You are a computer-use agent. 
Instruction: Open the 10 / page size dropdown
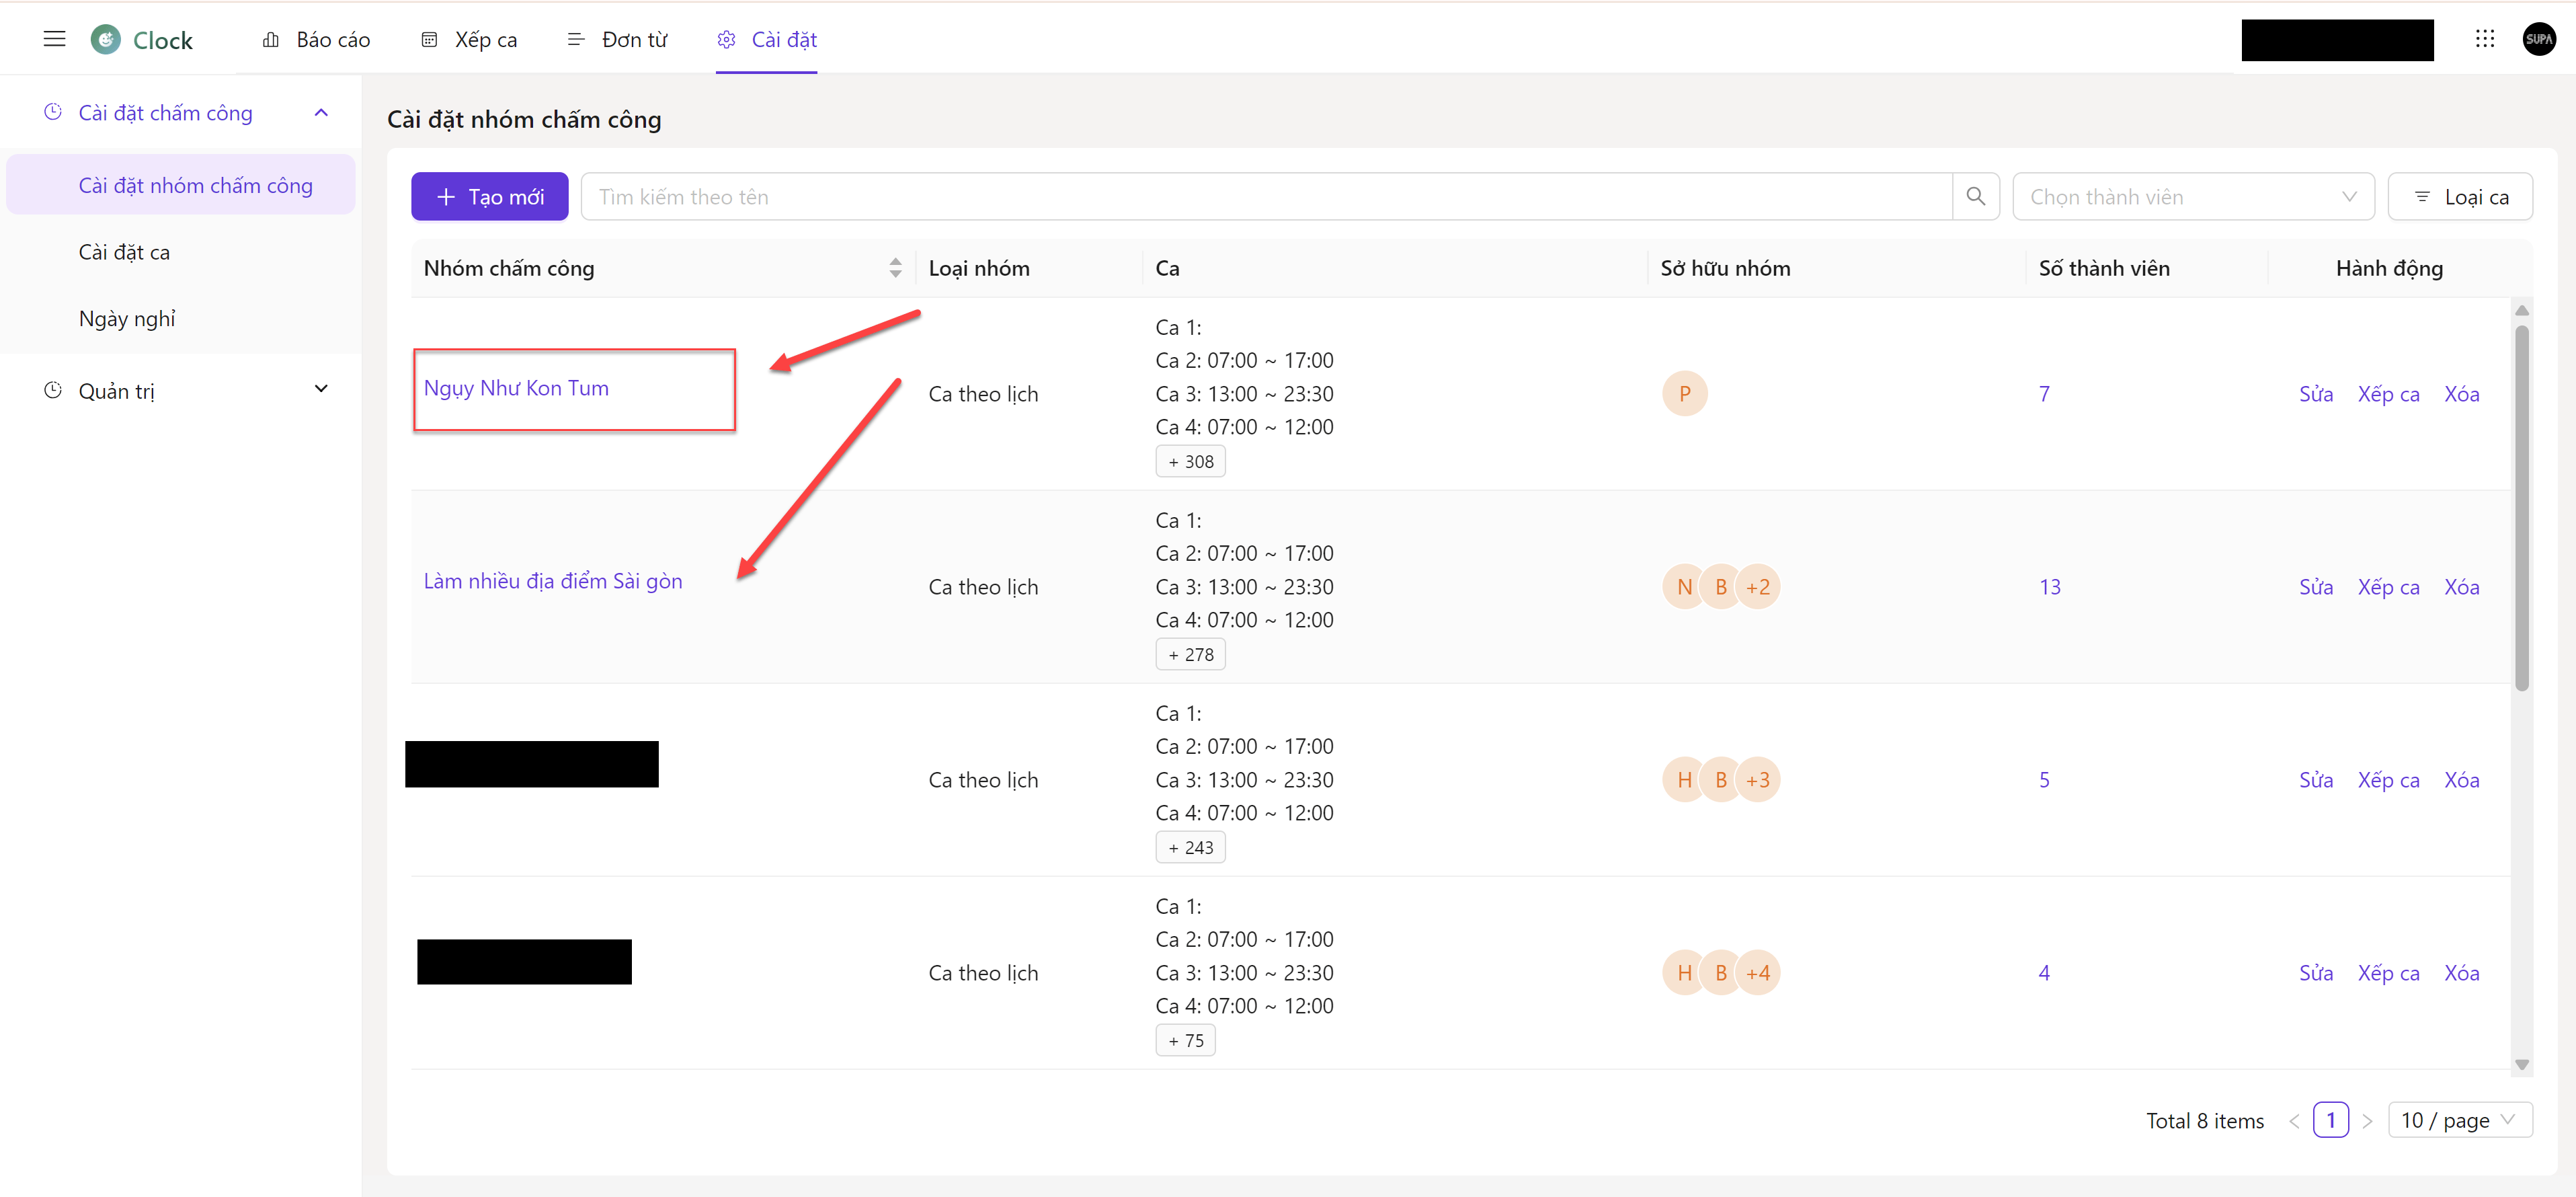click(2460, 1120)
